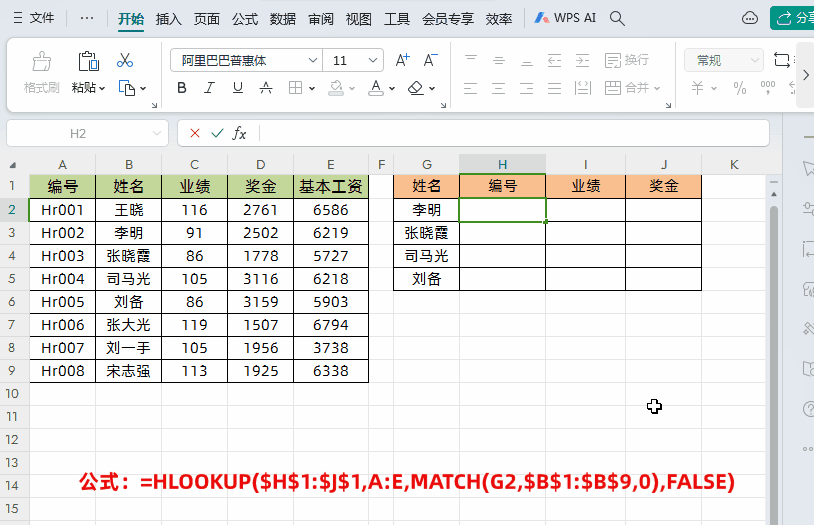Open the eraser clear dropdown arrow

click(432, 88)
